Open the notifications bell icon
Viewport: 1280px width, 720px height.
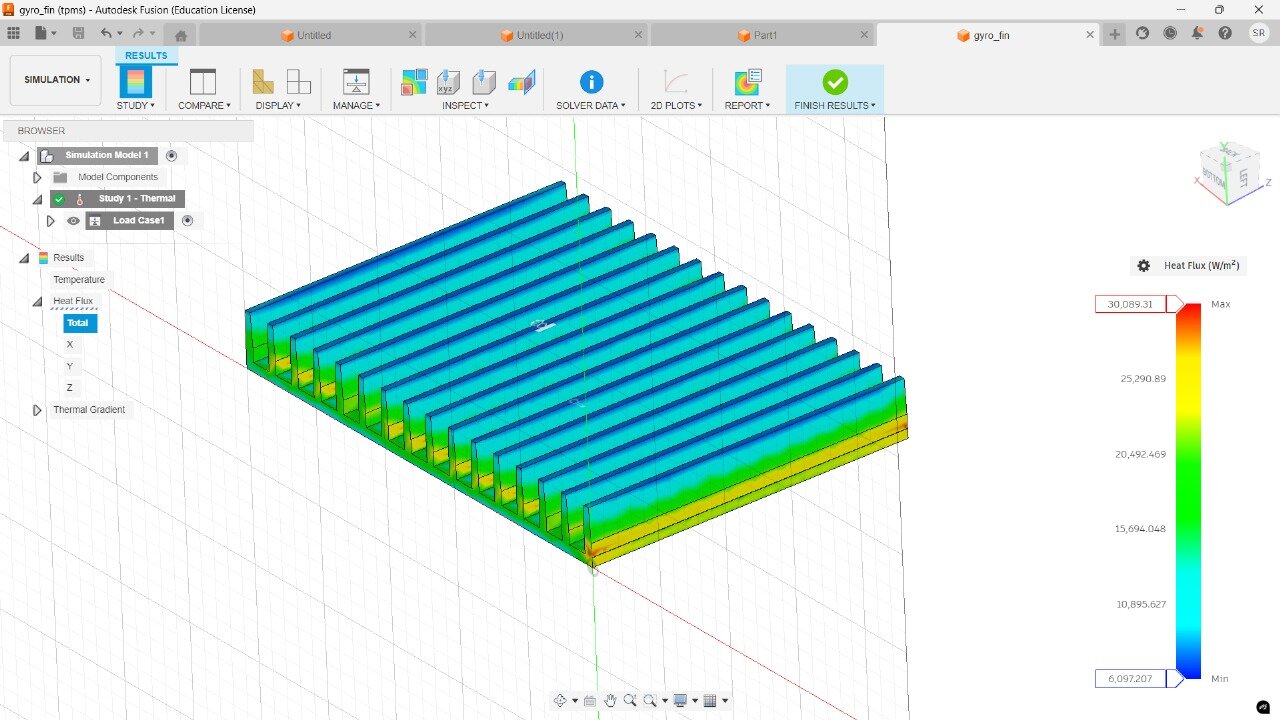[x=1197, y=33]
